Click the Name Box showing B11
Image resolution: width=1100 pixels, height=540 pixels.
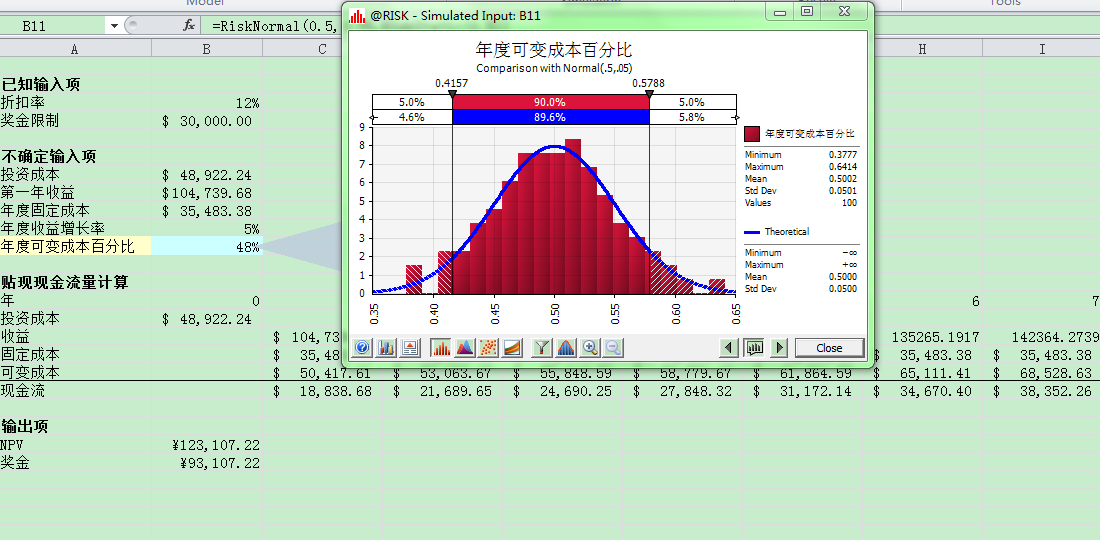coord(53,26)
